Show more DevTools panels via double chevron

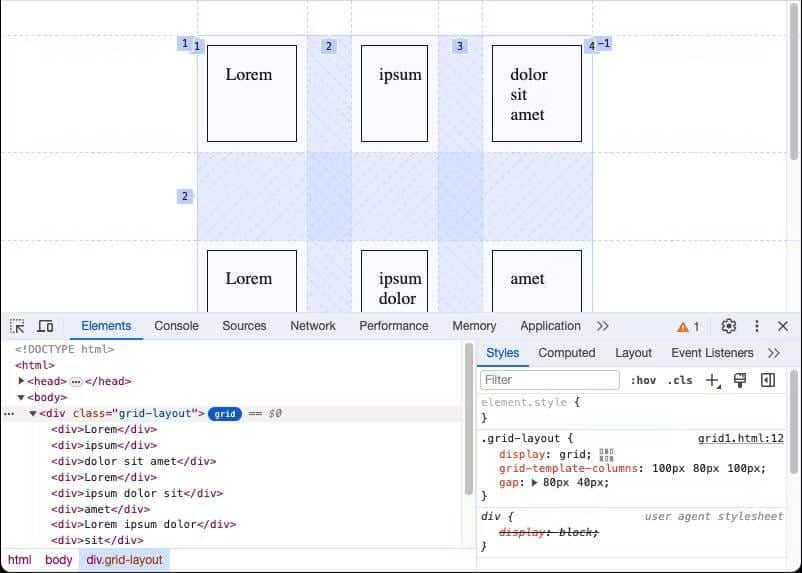[603, 326]
